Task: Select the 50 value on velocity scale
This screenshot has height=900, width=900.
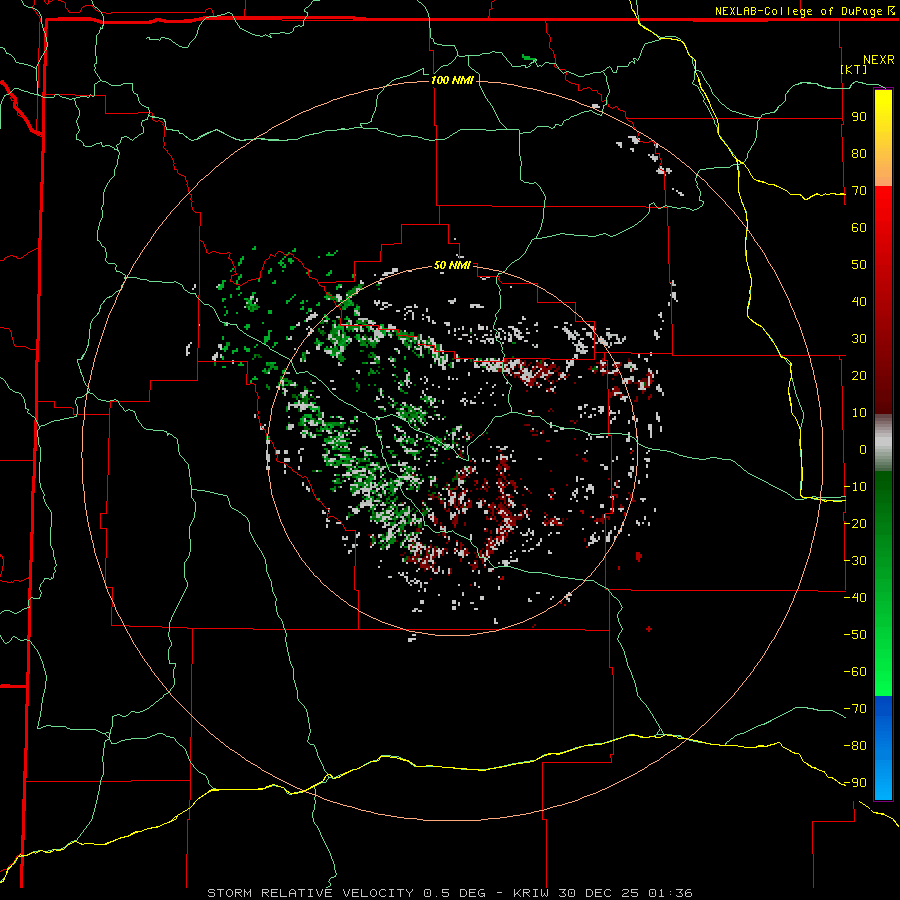Action: (859, 265)
